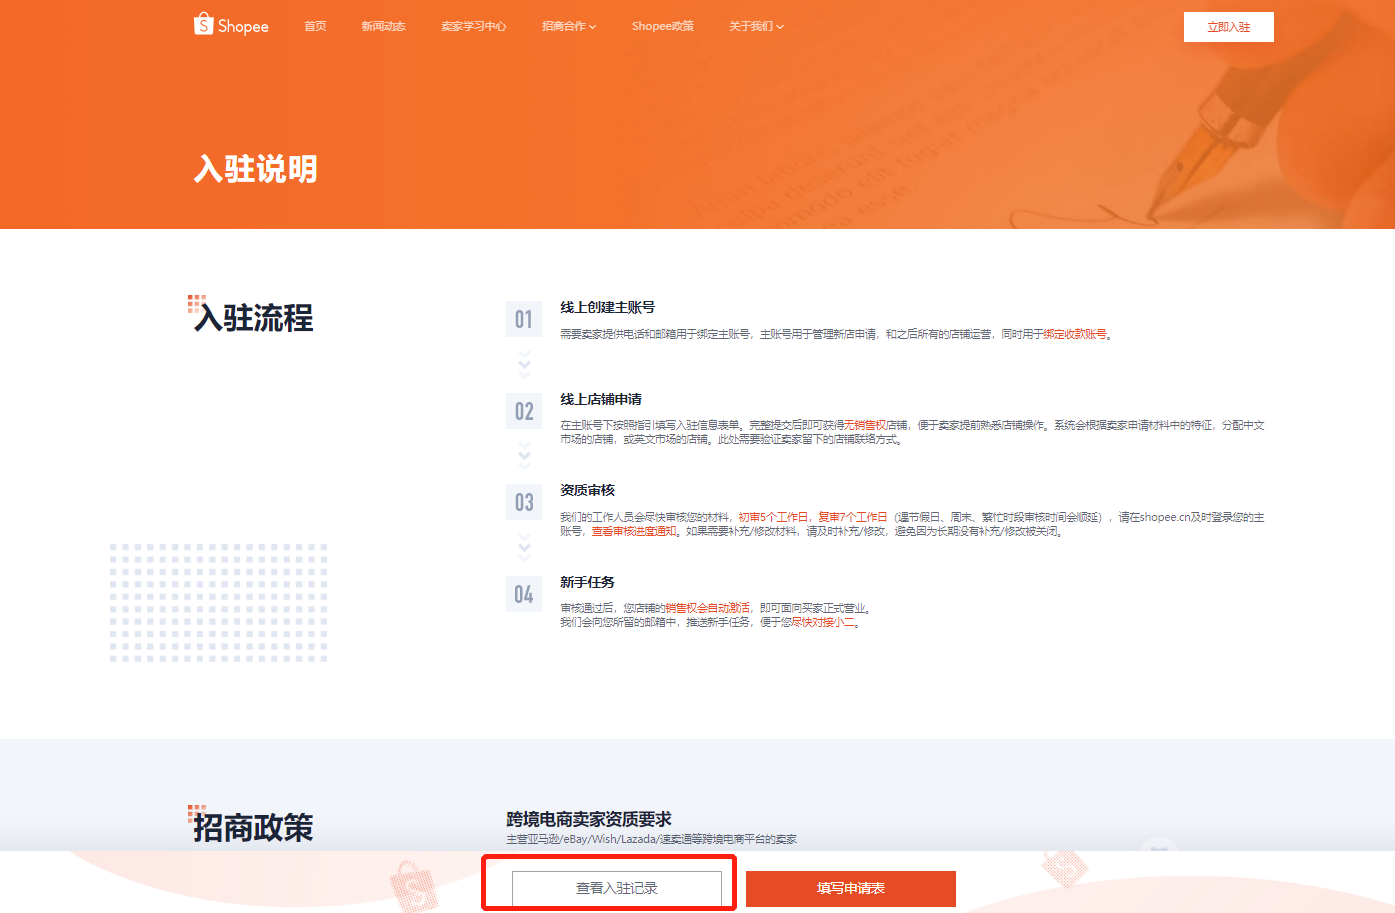Viewport: 1395px width, 913px height.
Task: Click the 招商政策 section title
Action: click(x=253, y=828)
